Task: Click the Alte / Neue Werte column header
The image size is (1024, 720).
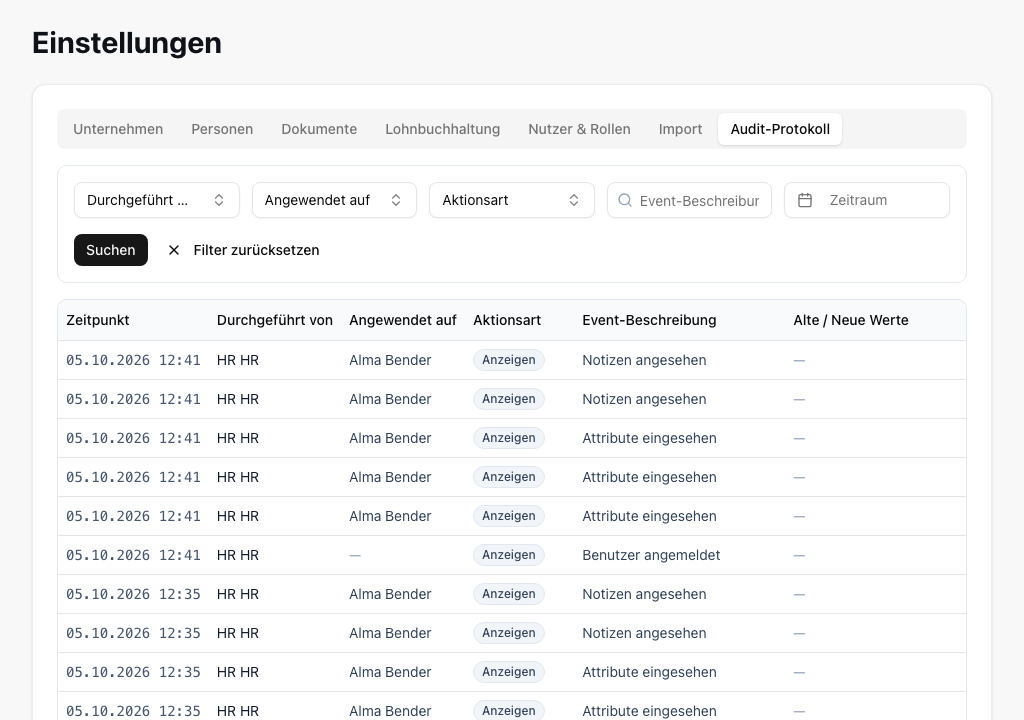Action: pyautogui.click(x=851, y=320)
